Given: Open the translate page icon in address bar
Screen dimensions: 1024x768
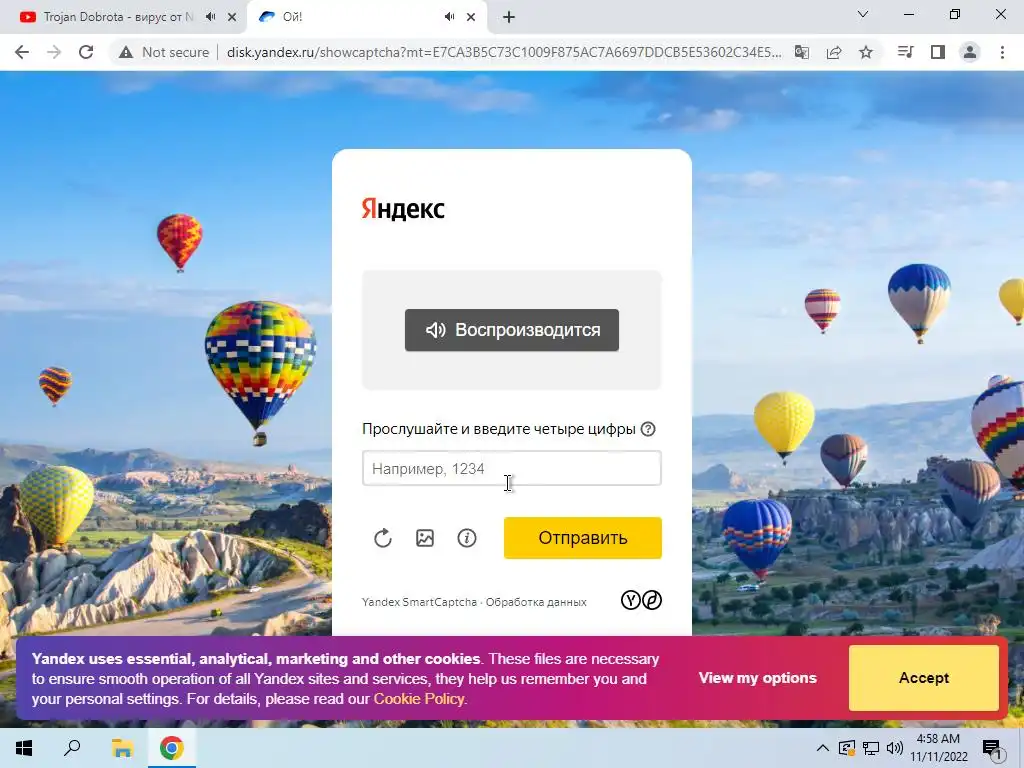Looking at the screenshot, I should [802, 52].
